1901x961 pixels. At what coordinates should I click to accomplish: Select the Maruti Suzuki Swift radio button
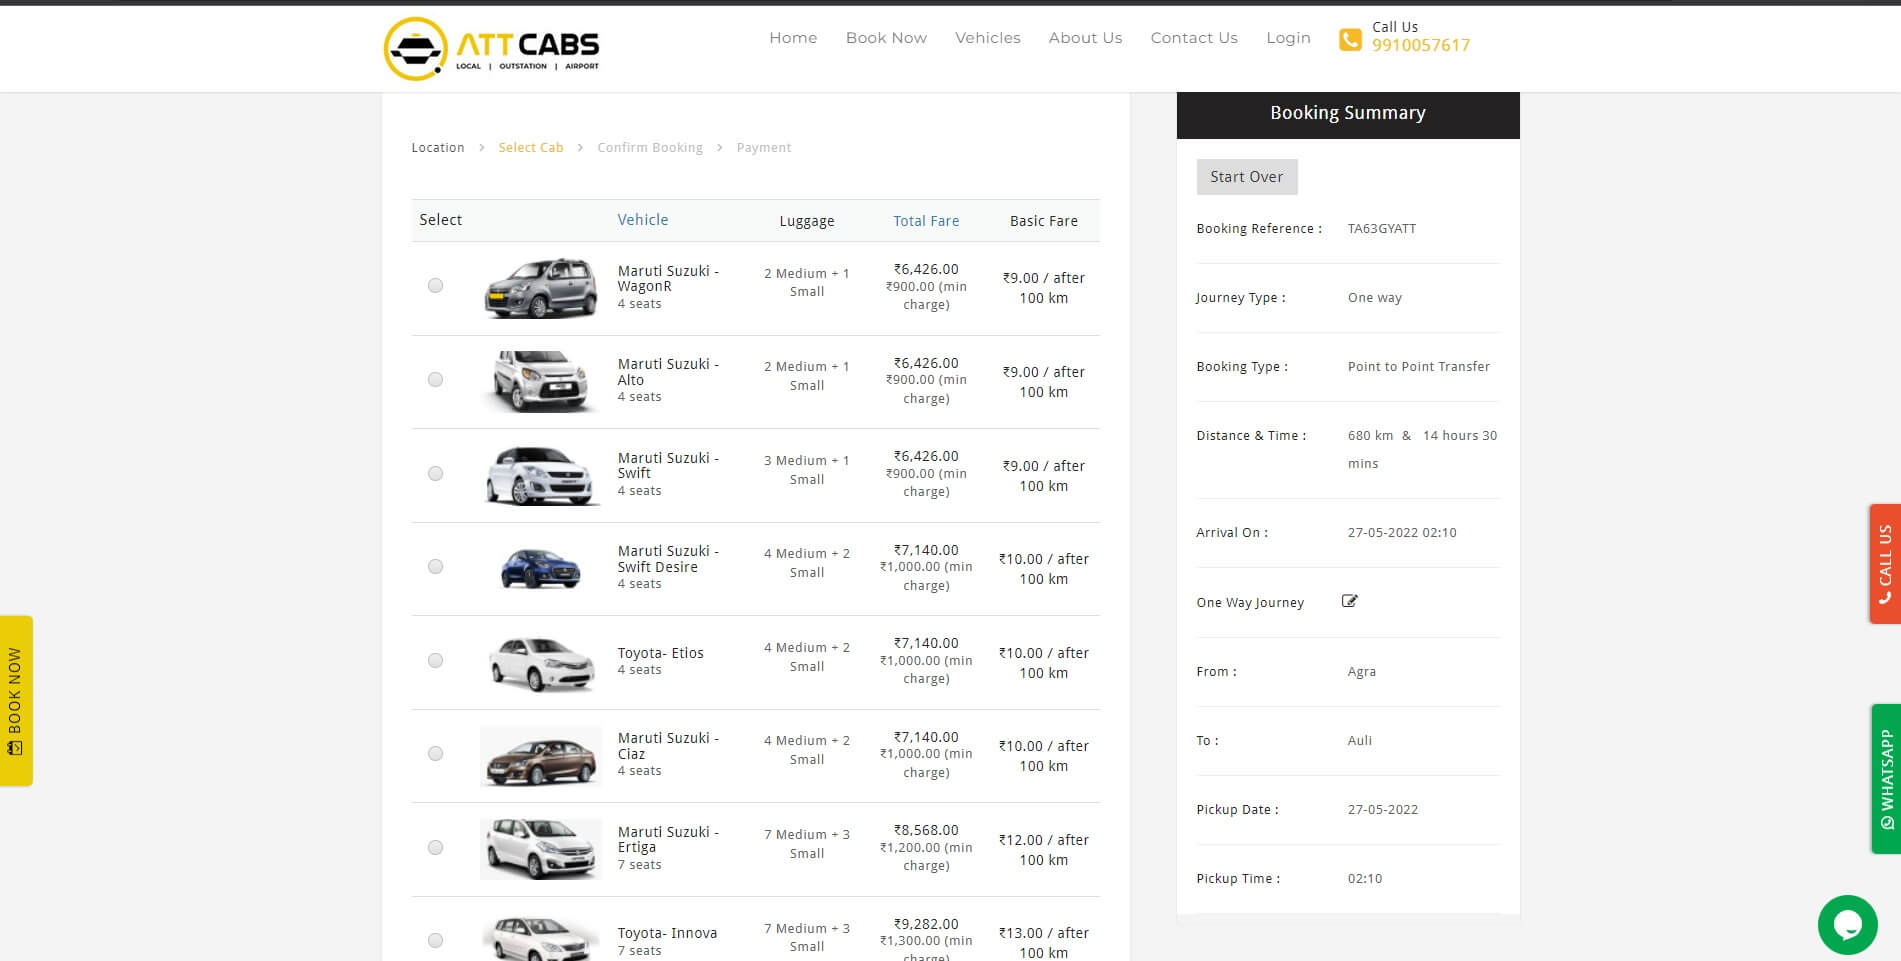[435, 474]
